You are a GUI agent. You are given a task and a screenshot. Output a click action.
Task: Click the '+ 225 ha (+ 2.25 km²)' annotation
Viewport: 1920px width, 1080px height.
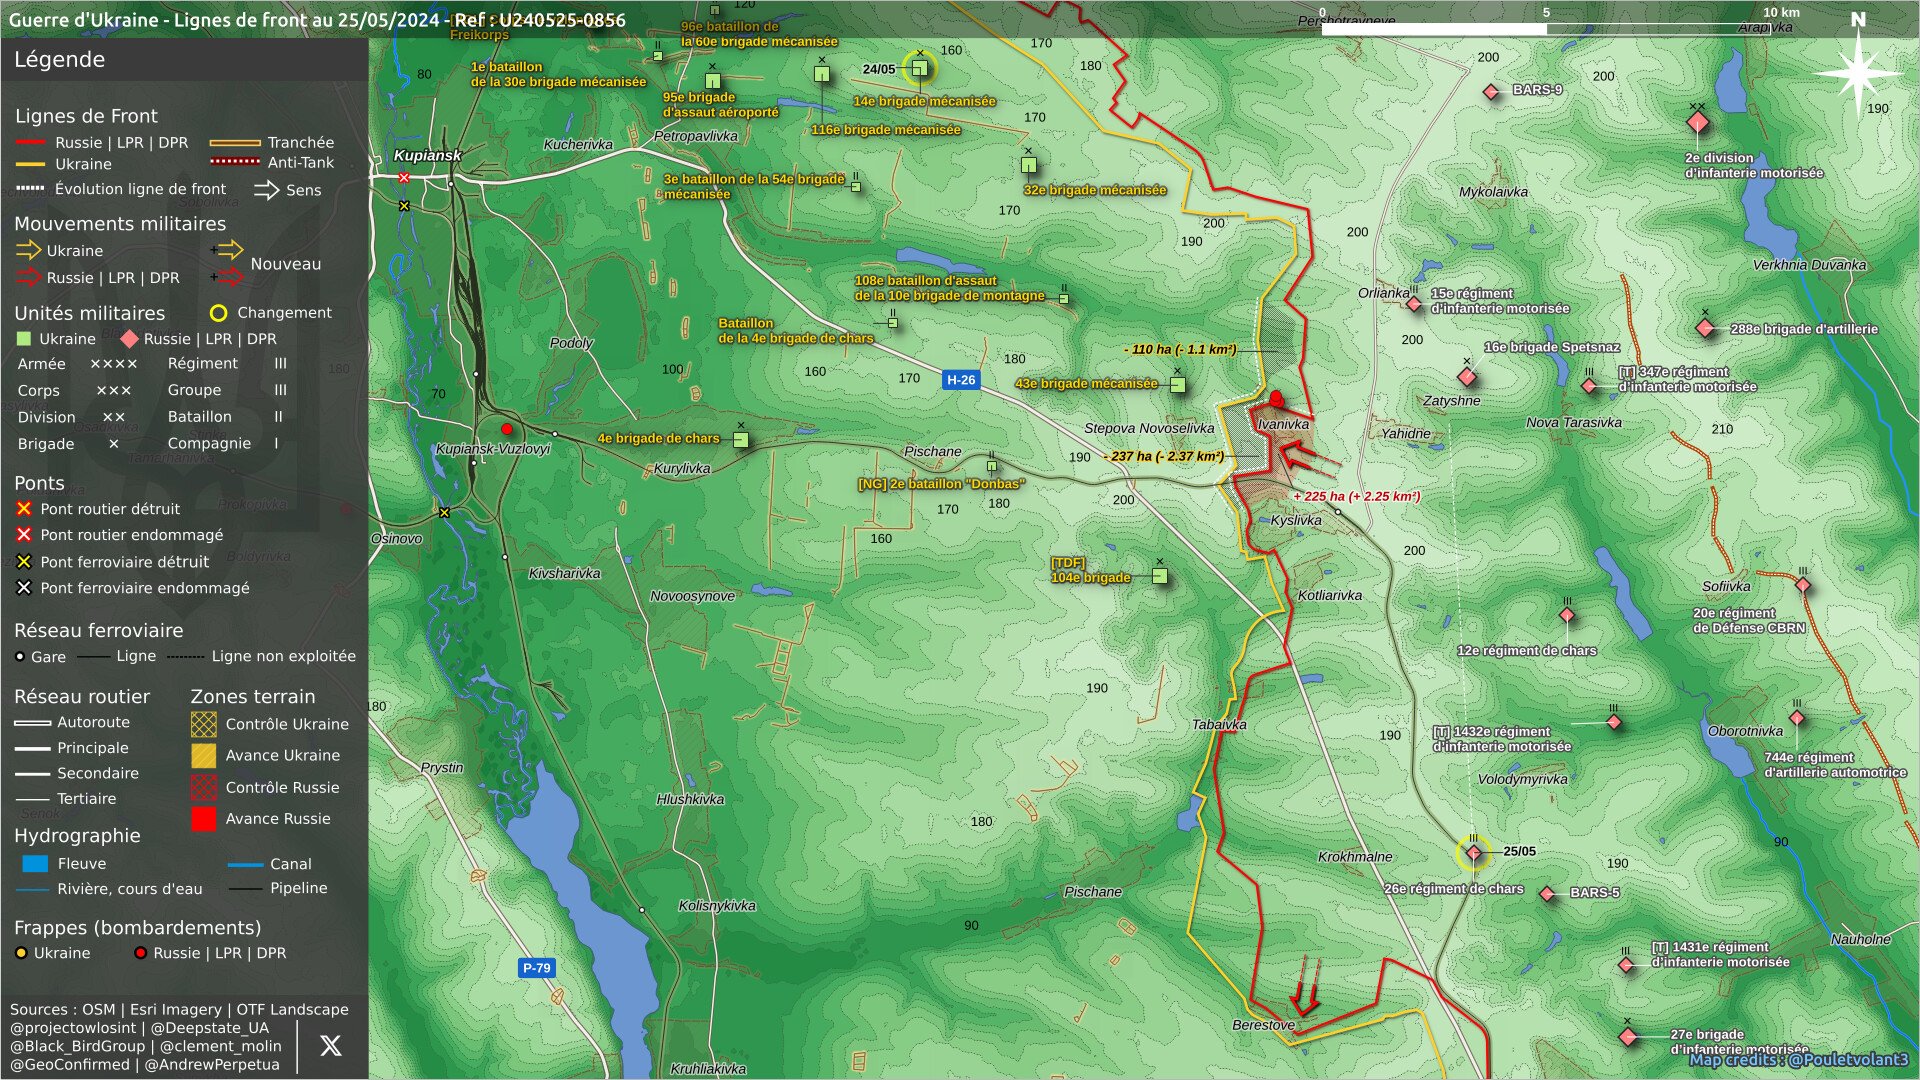coord(1357,496)
